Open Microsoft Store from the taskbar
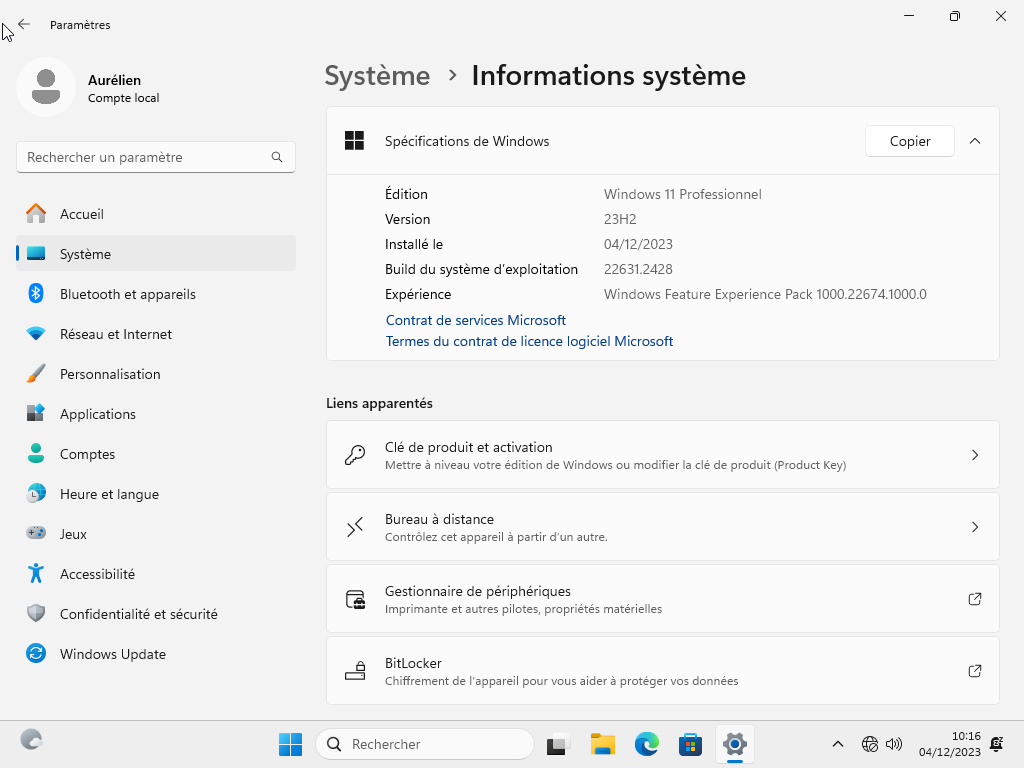 690,744
